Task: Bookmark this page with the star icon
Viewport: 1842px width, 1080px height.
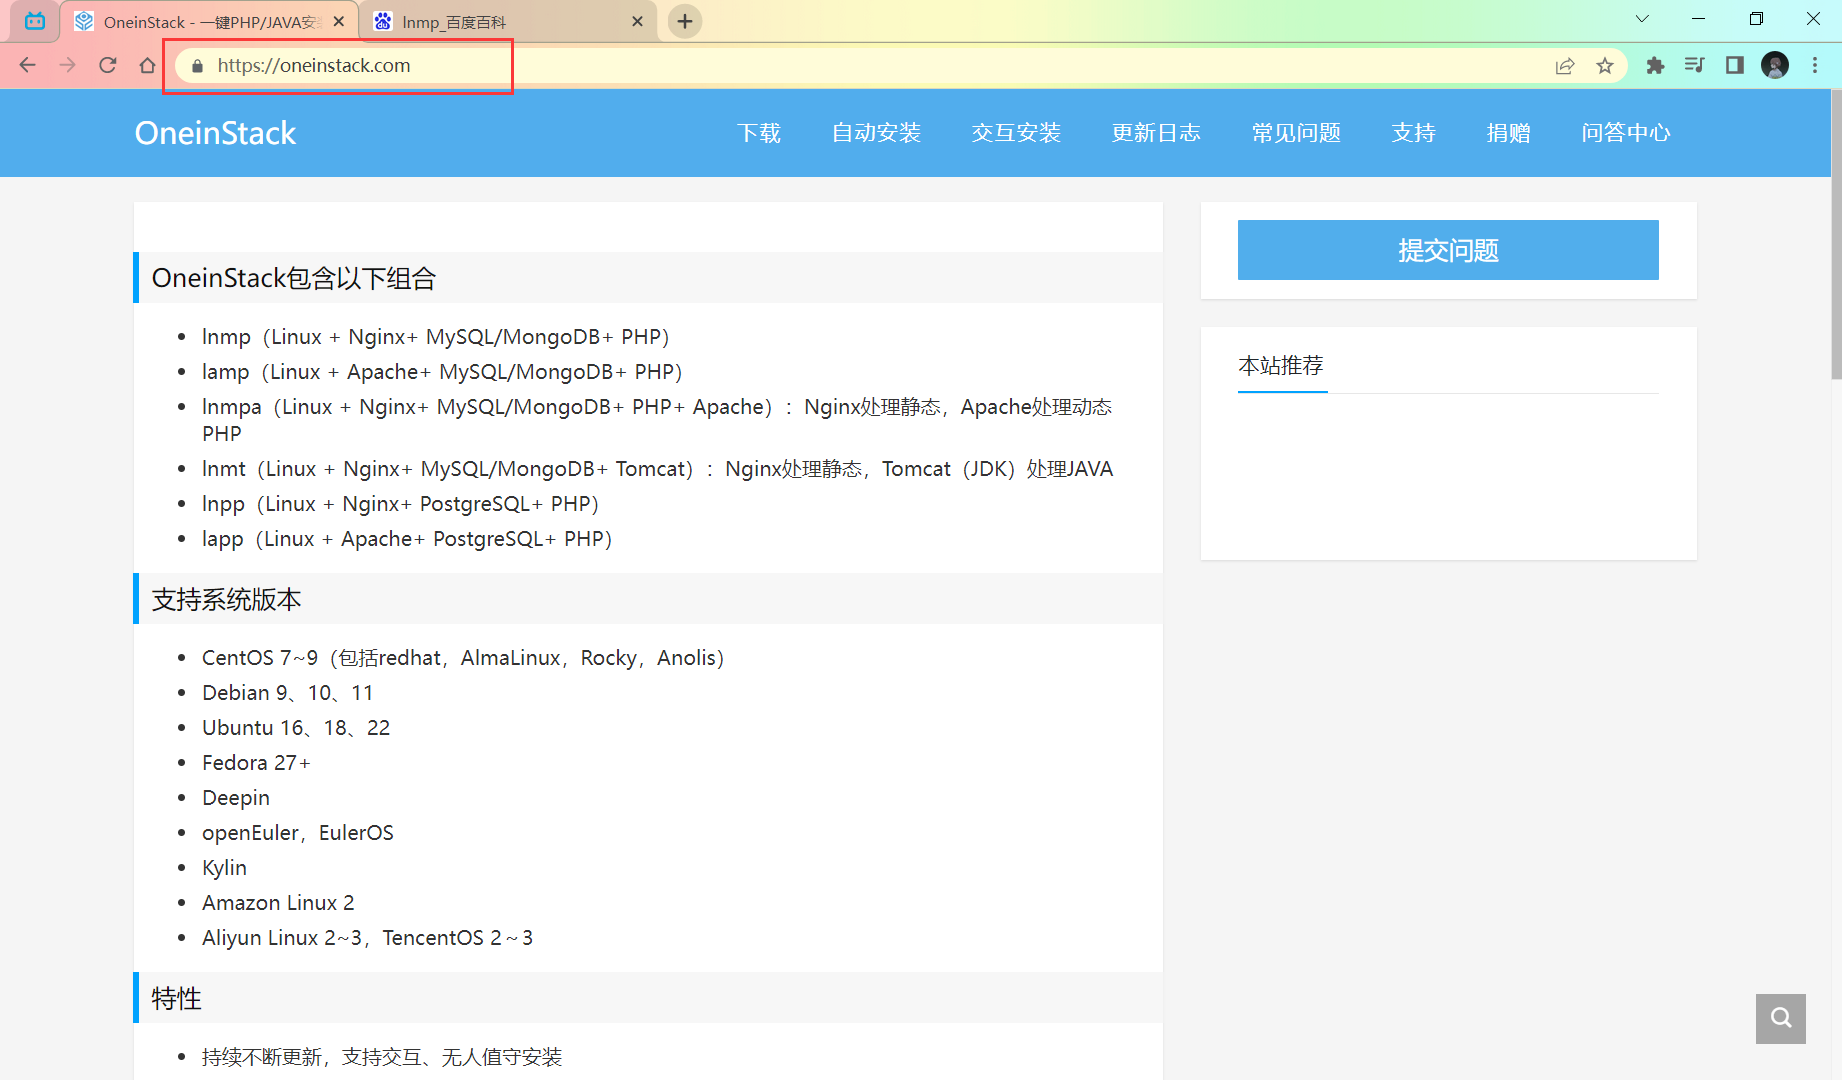Action: tap(1605, 66)
